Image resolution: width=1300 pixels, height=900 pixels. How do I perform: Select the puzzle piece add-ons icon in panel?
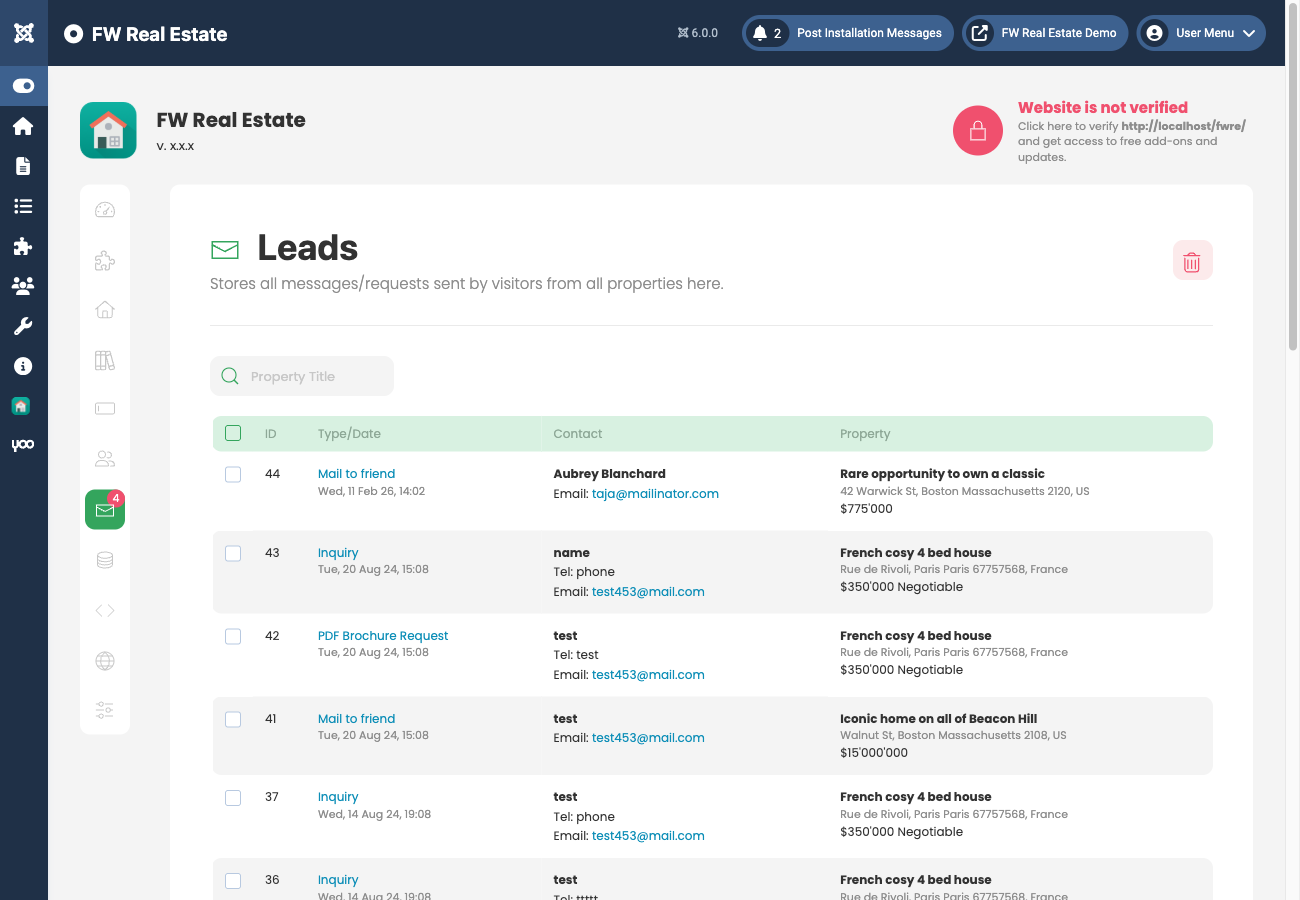pos(104,260)
